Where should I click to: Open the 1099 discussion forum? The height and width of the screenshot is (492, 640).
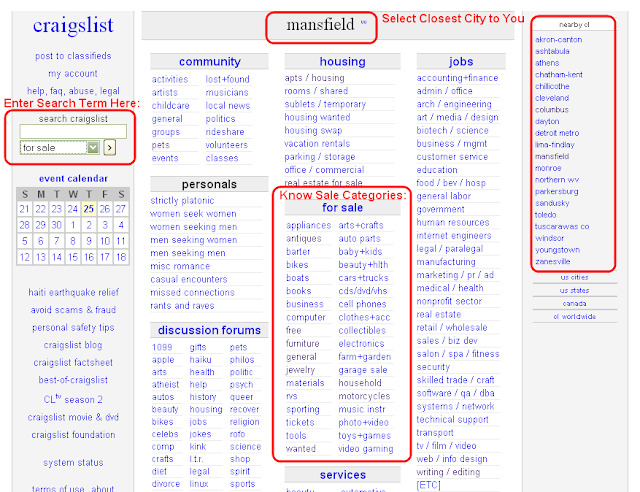click(162, 347)
